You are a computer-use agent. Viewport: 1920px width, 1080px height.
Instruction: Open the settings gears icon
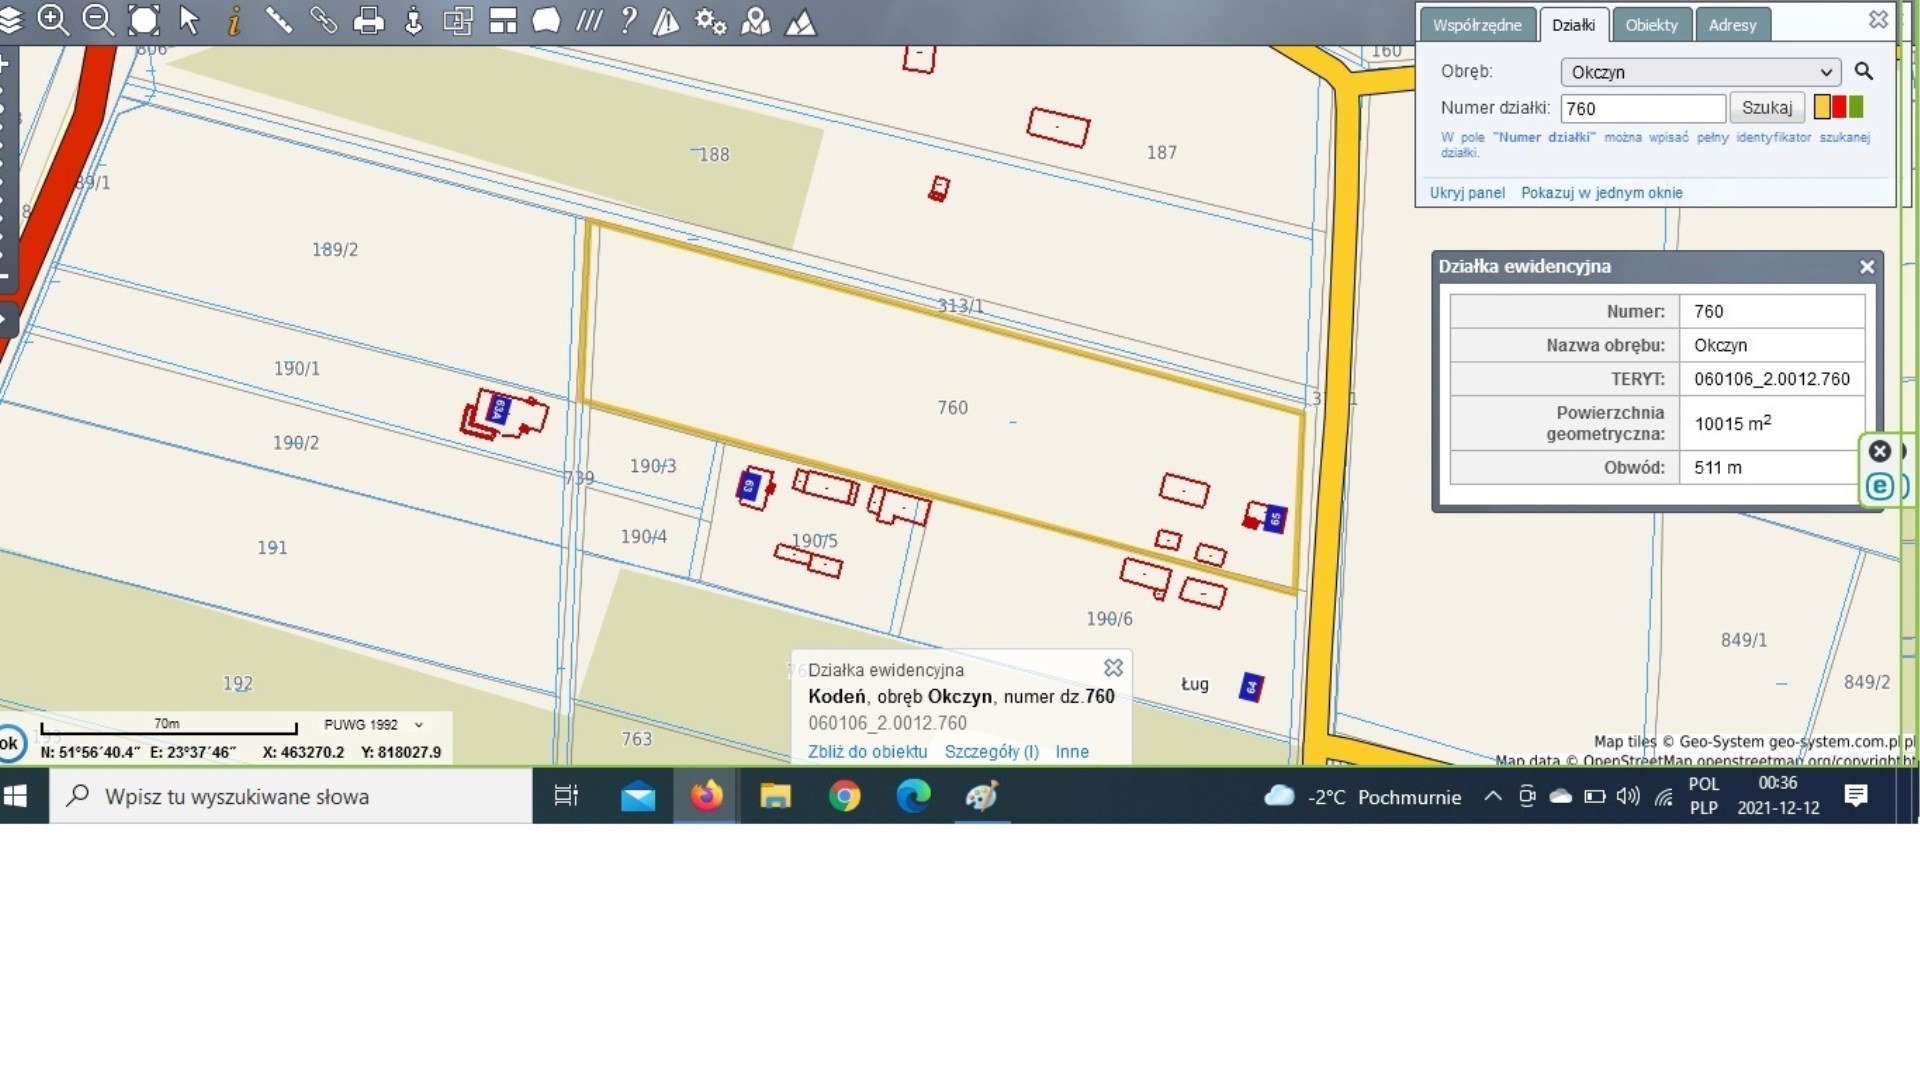[710, 21]
